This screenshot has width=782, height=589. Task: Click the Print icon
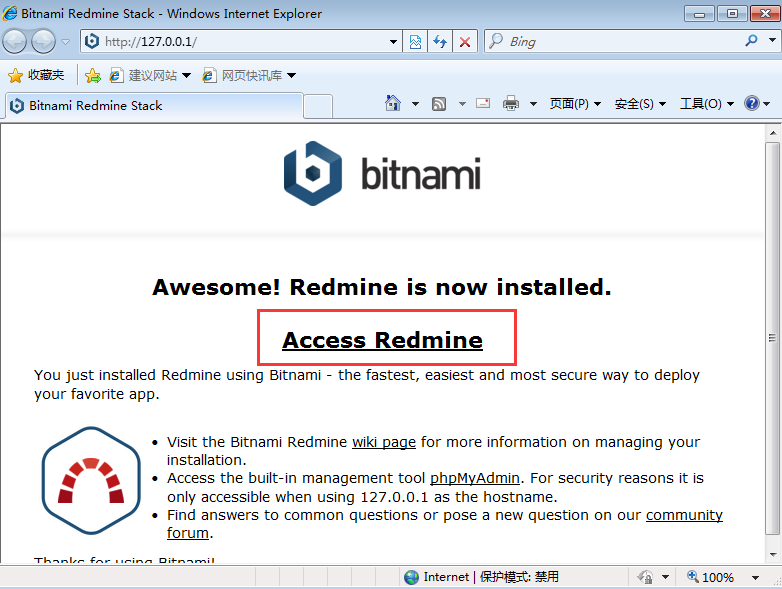[511, 103]
